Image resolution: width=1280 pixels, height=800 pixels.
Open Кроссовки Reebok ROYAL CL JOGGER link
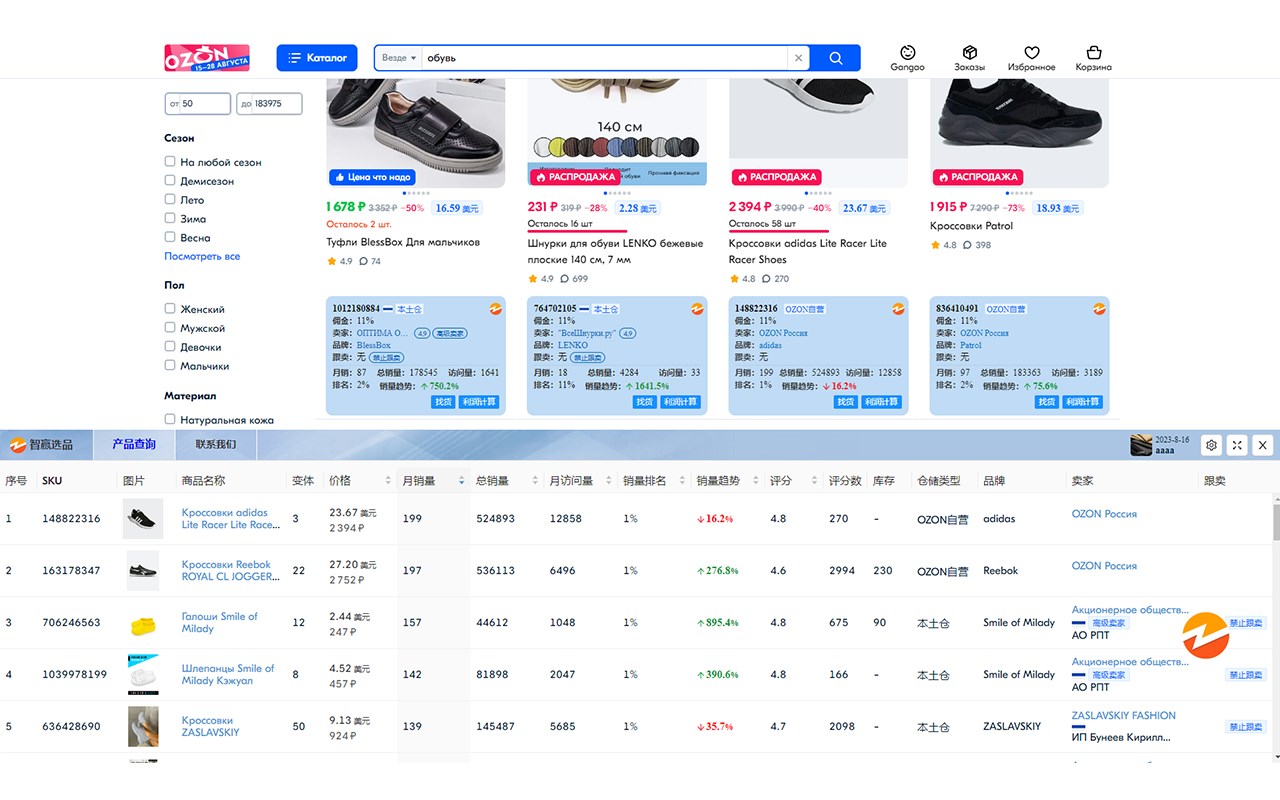coord(230,571)
